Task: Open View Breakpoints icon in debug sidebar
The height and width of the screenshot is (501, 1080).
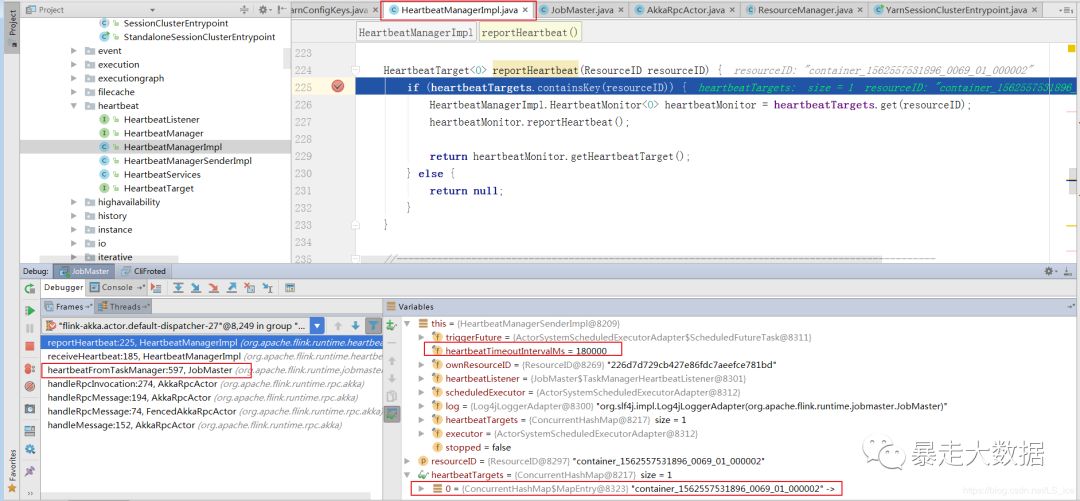Action: 30,369
